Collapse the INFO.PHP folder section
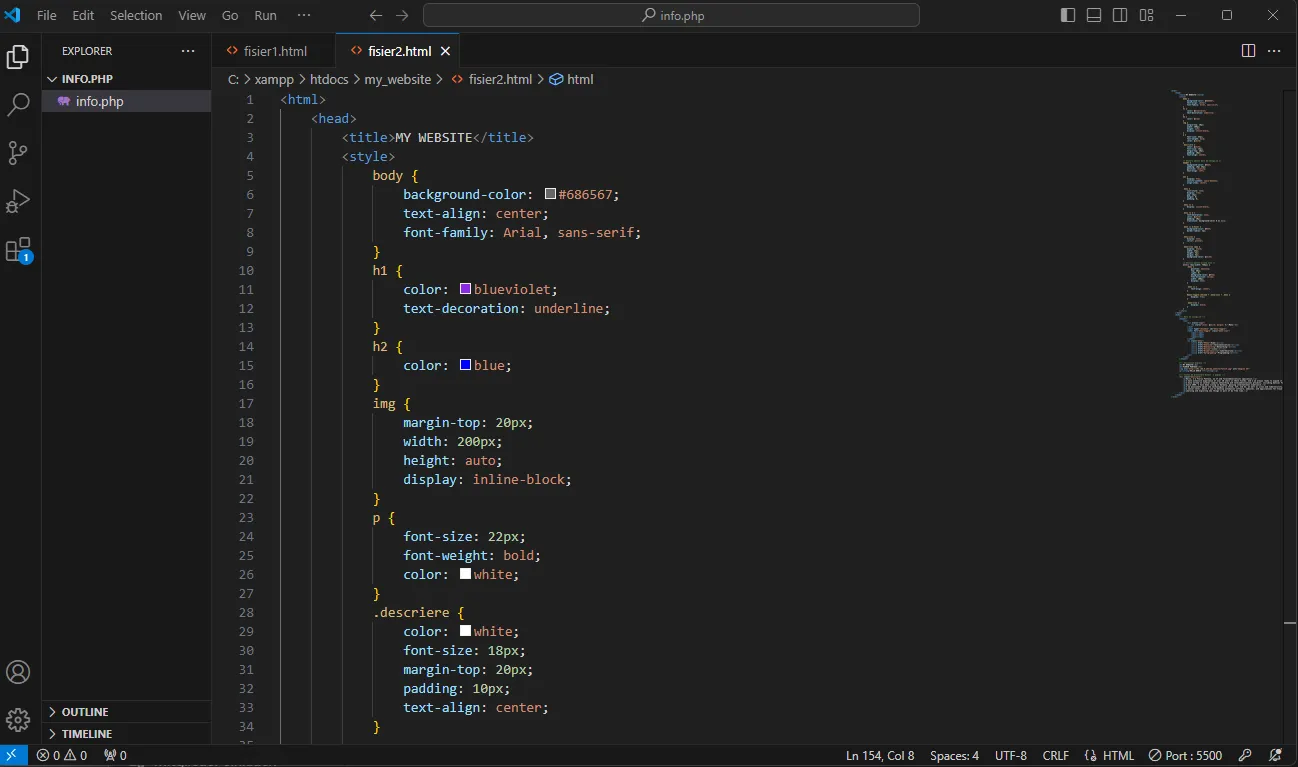This screenshot has width=1298, height=767. [85, 78]
